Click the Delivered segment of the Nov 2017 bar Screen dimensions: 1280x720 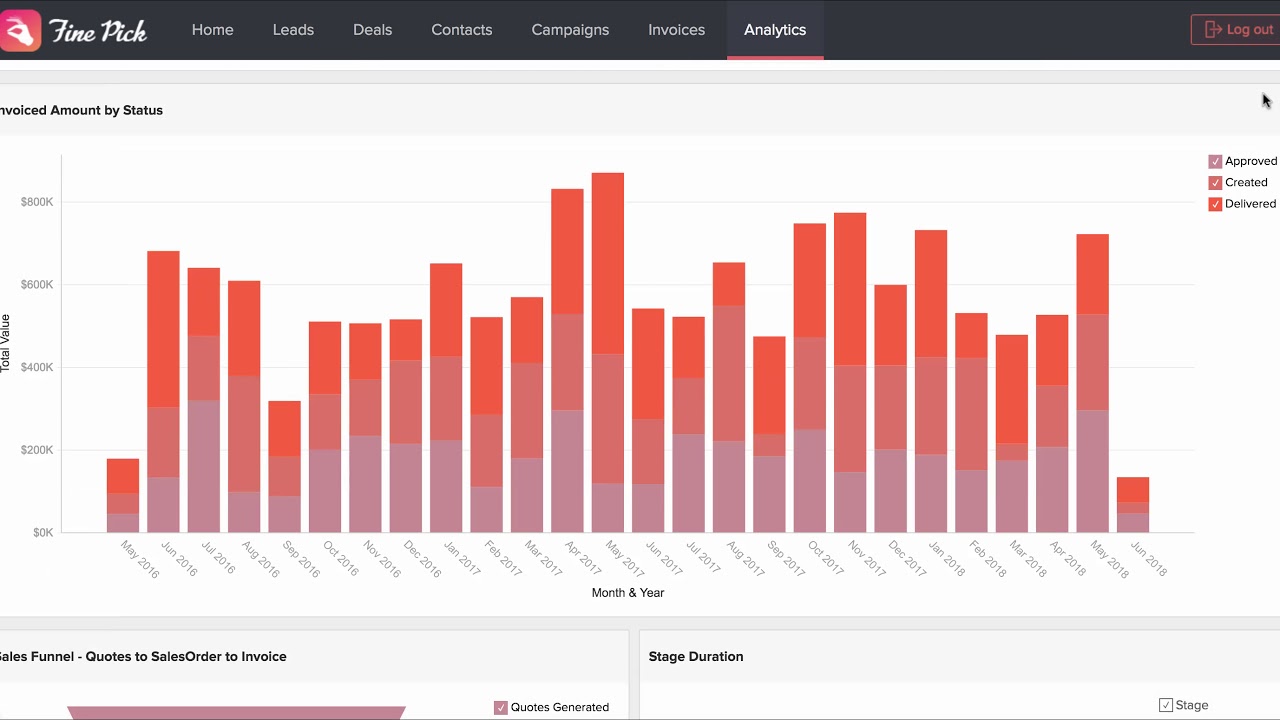point(850,289)
